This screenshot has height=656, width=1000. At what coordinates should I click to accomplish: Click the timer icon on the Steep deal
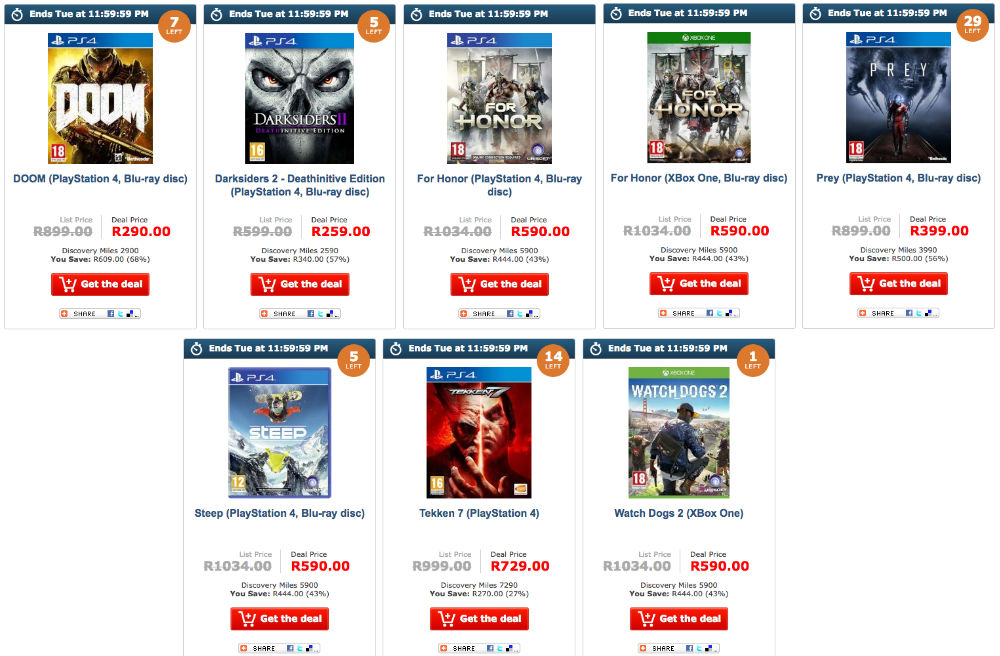[x=196, y=349]
